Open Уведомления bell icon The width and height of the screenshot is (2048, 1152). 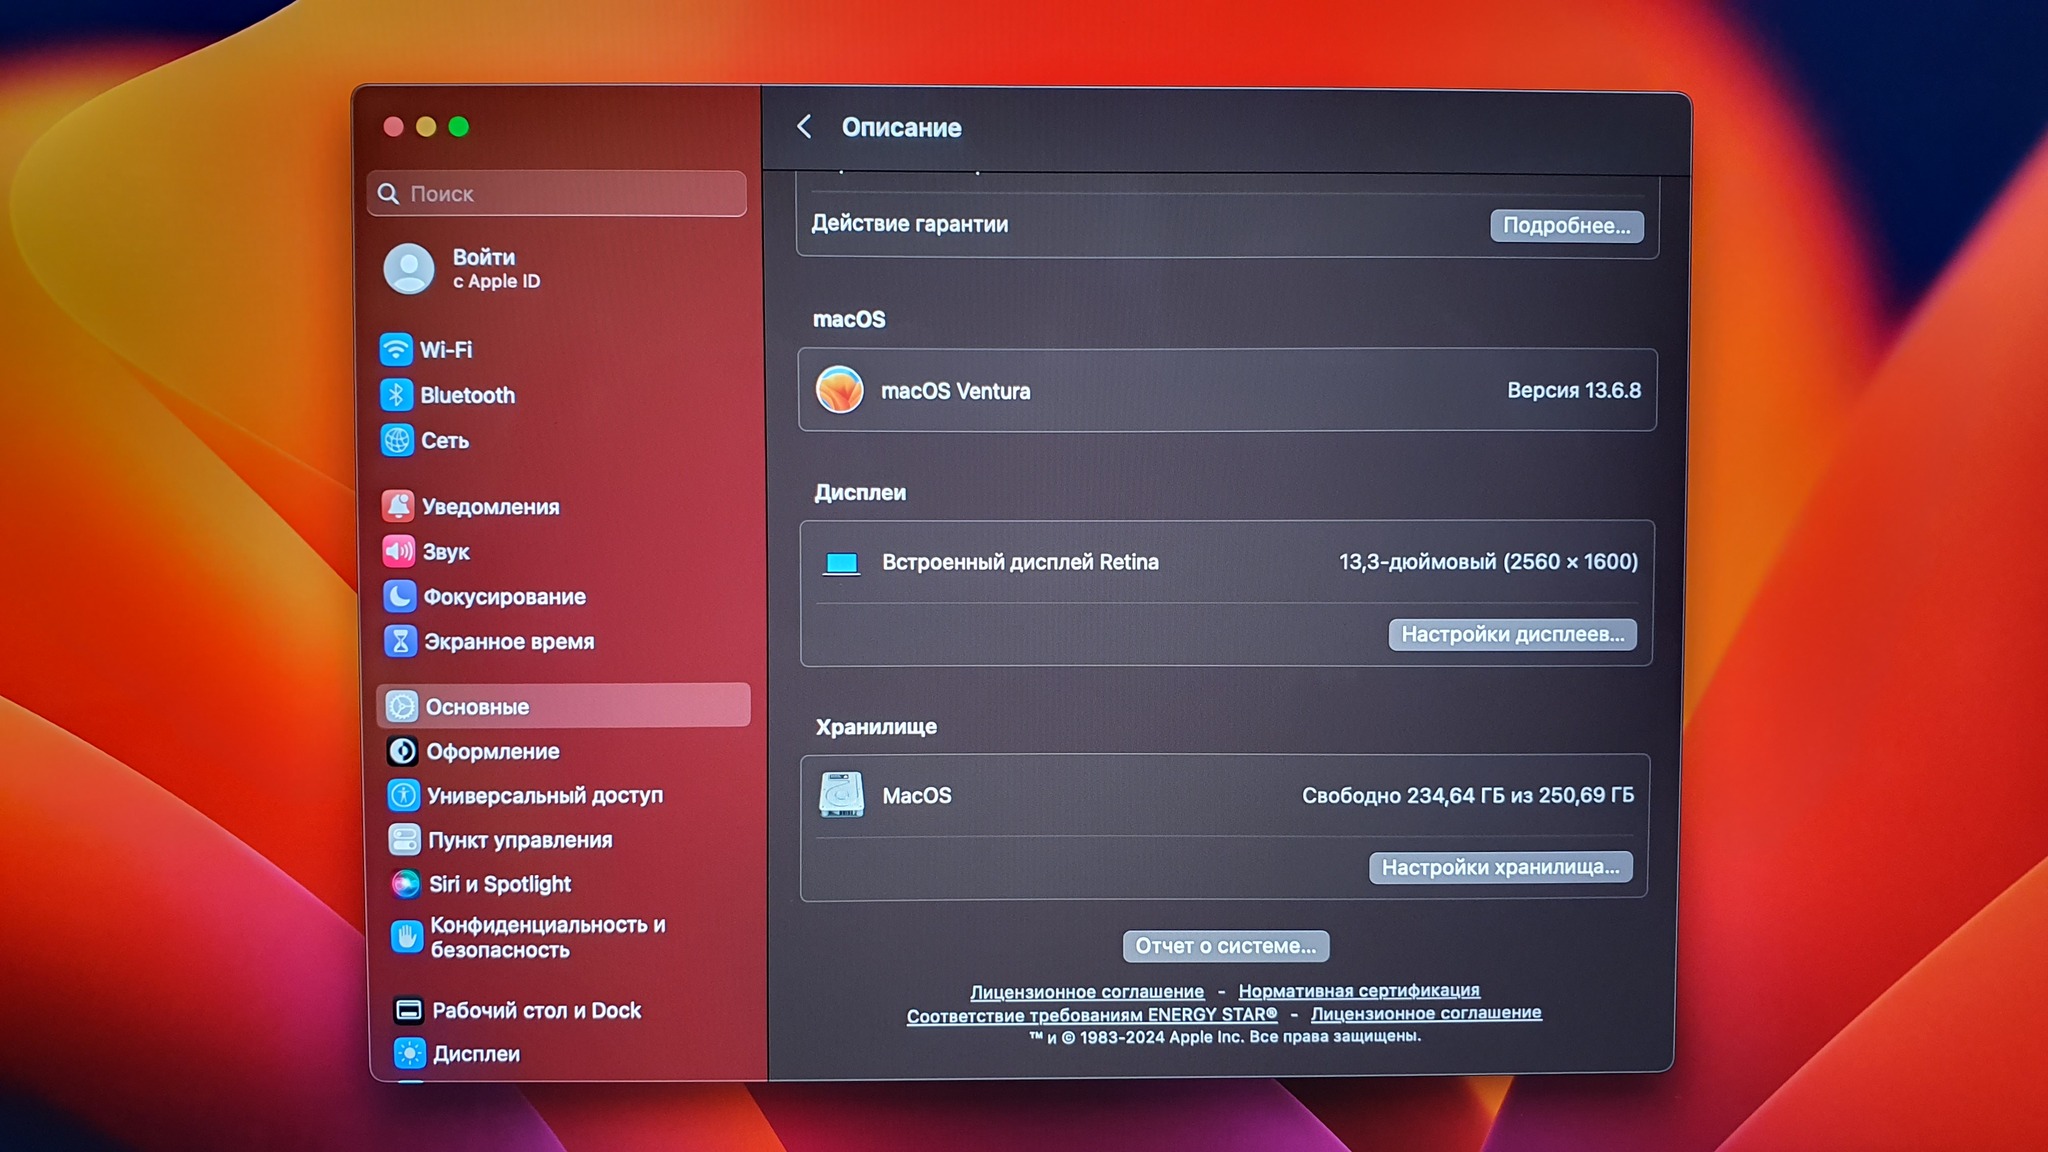pos(398,506)
